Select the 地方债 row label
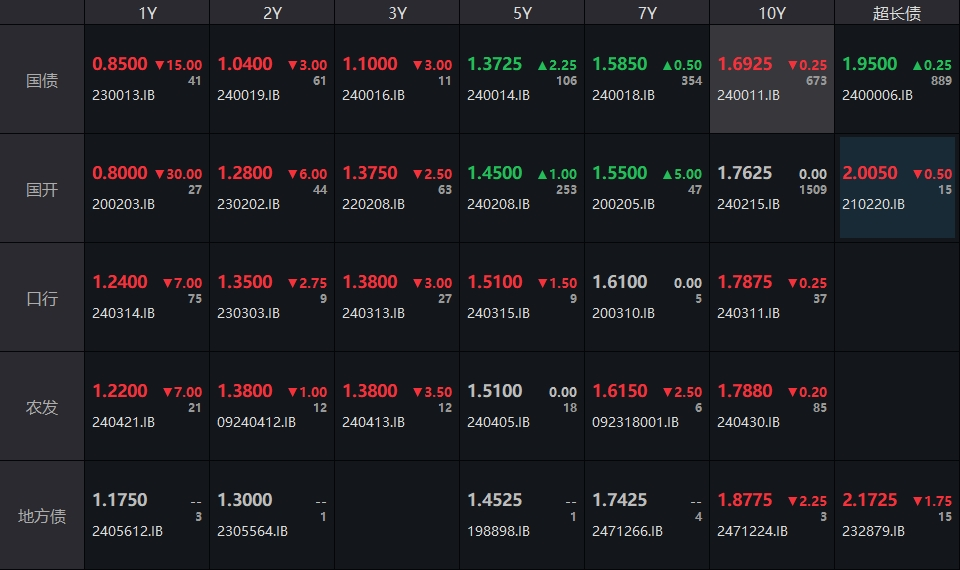 [x=42, y=516]
